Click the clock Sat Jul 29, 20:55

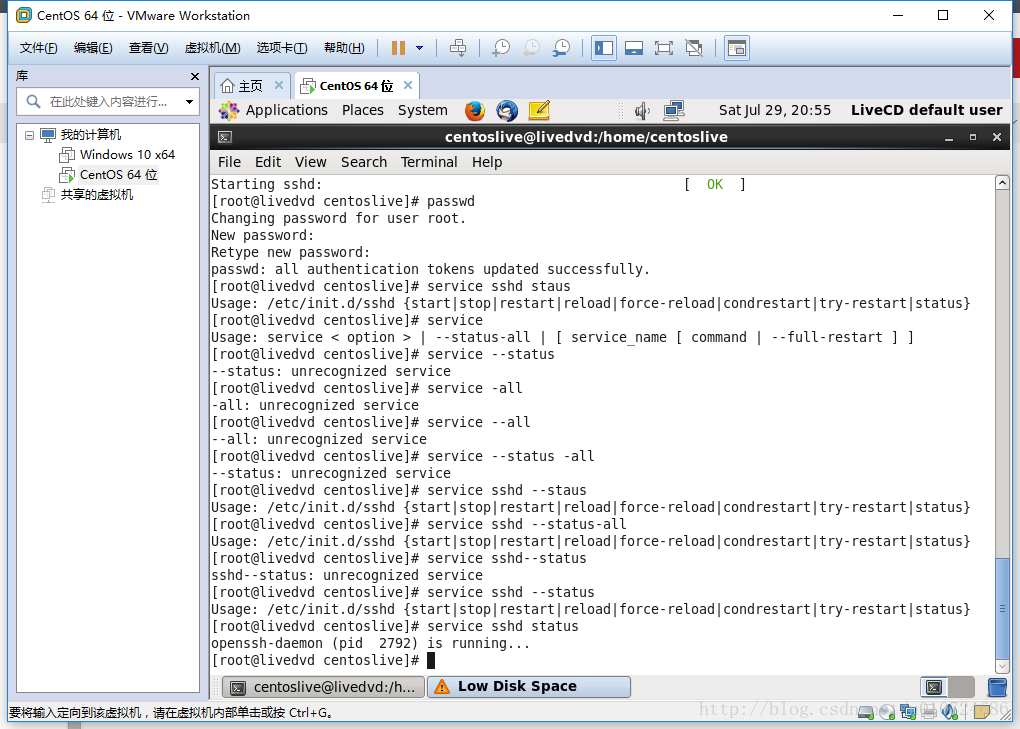pos(775,111)
